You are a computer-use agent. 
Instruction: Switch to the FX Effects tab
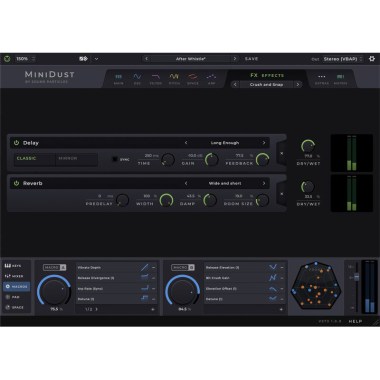(x=267, y=75)
